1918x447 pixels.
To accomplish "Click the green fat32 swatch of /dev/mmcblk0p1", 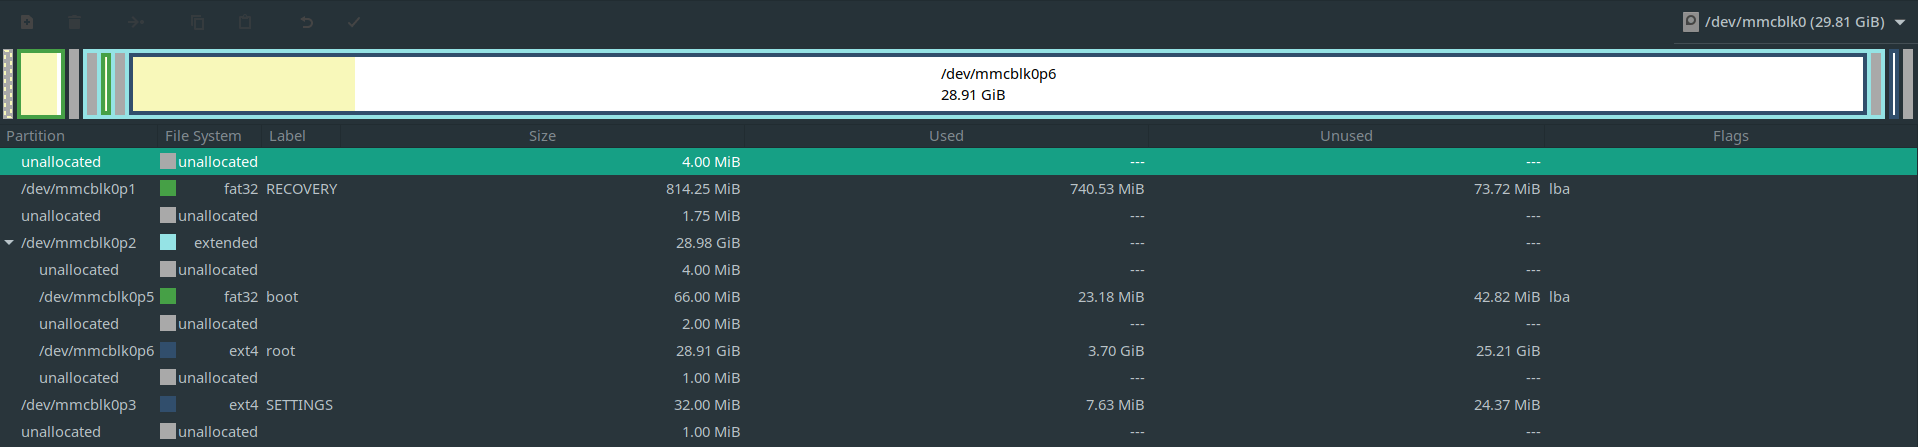I will click(168, 188).
